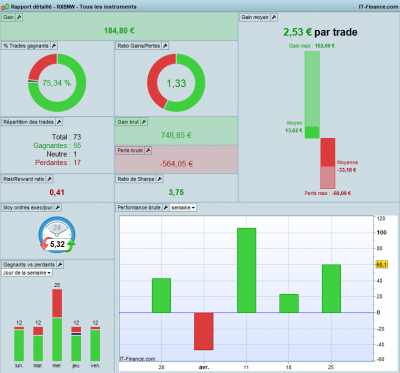Click wrench icon beside Performance brute
The image size is (400, 373).
166,207
